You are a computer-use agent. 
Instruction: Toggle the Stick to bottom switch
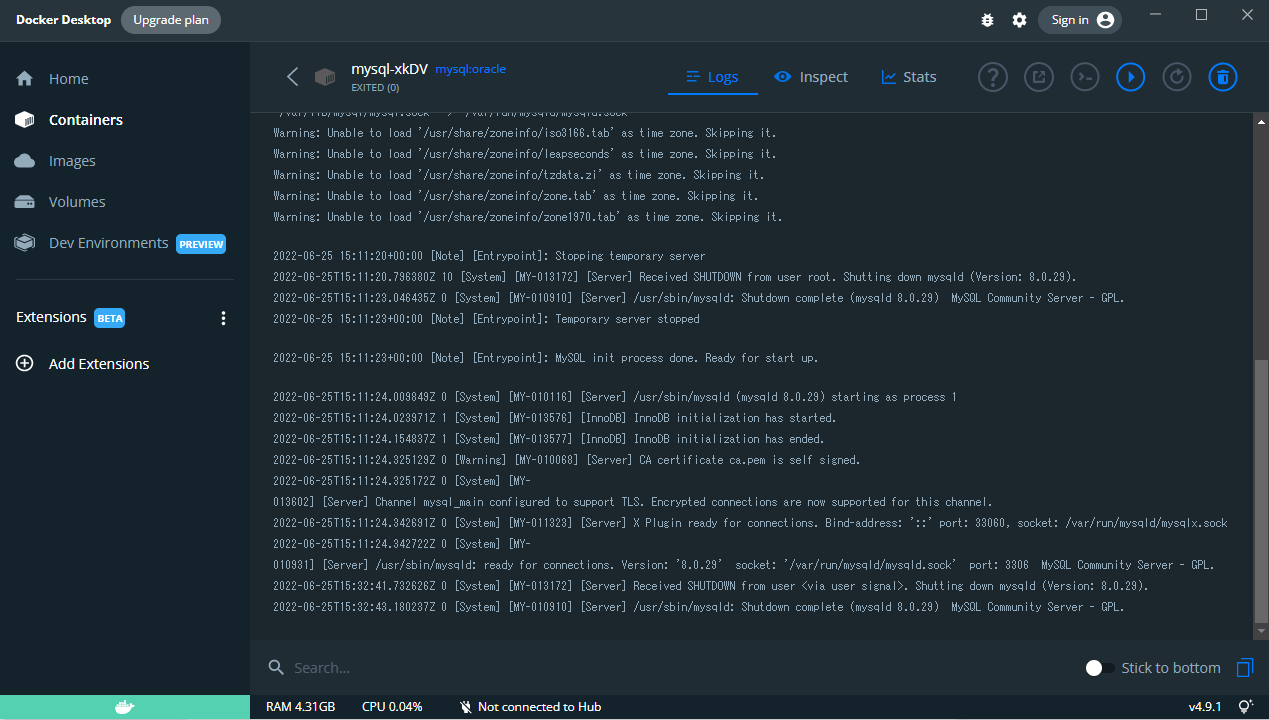(x=1100, y=668)
